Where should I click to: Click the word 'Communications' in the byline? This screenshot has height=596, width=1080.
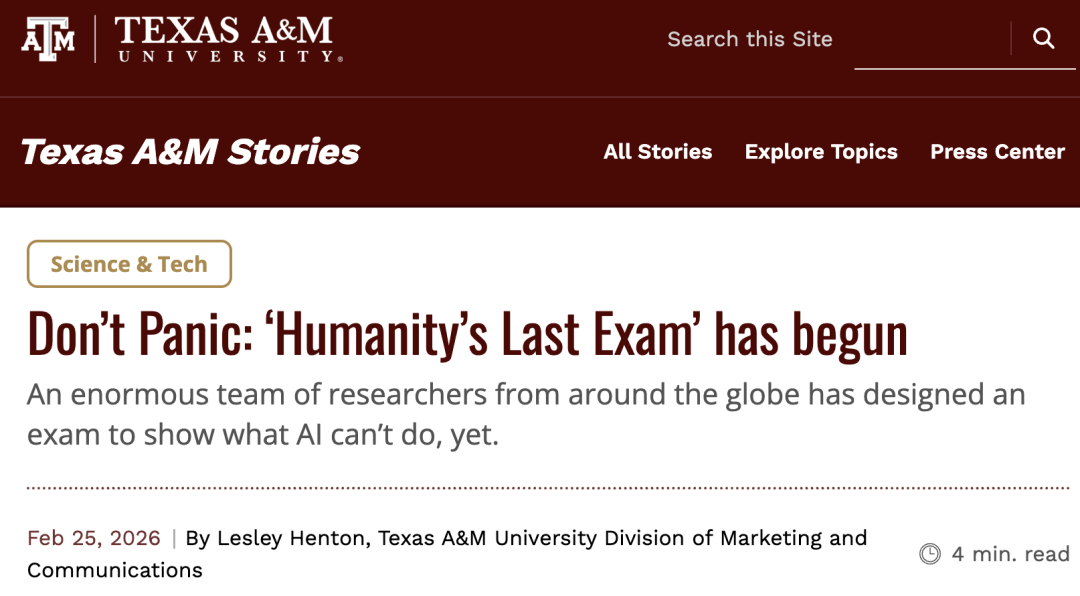[115, 570]
